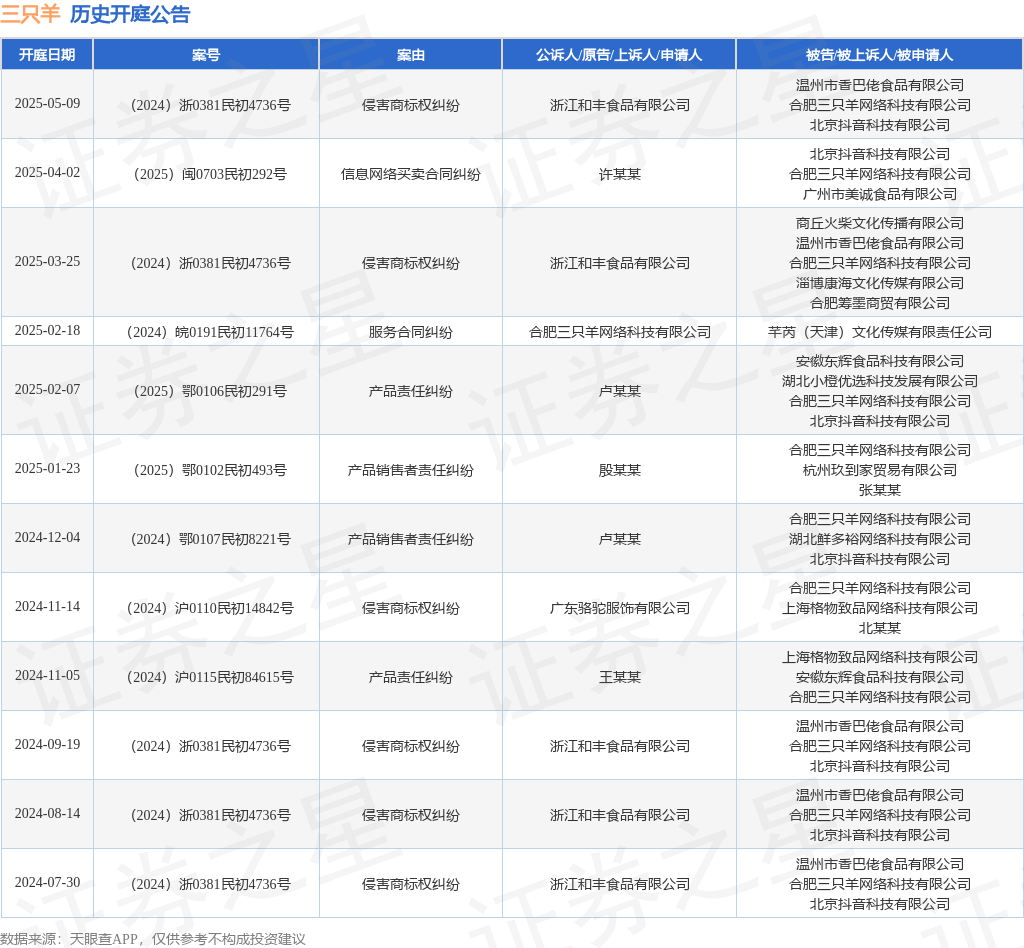Screen dimensions: 1024x948
Task: Select defendant 湖北小橙优选科技发展有限公司
Action: [879, 381]
